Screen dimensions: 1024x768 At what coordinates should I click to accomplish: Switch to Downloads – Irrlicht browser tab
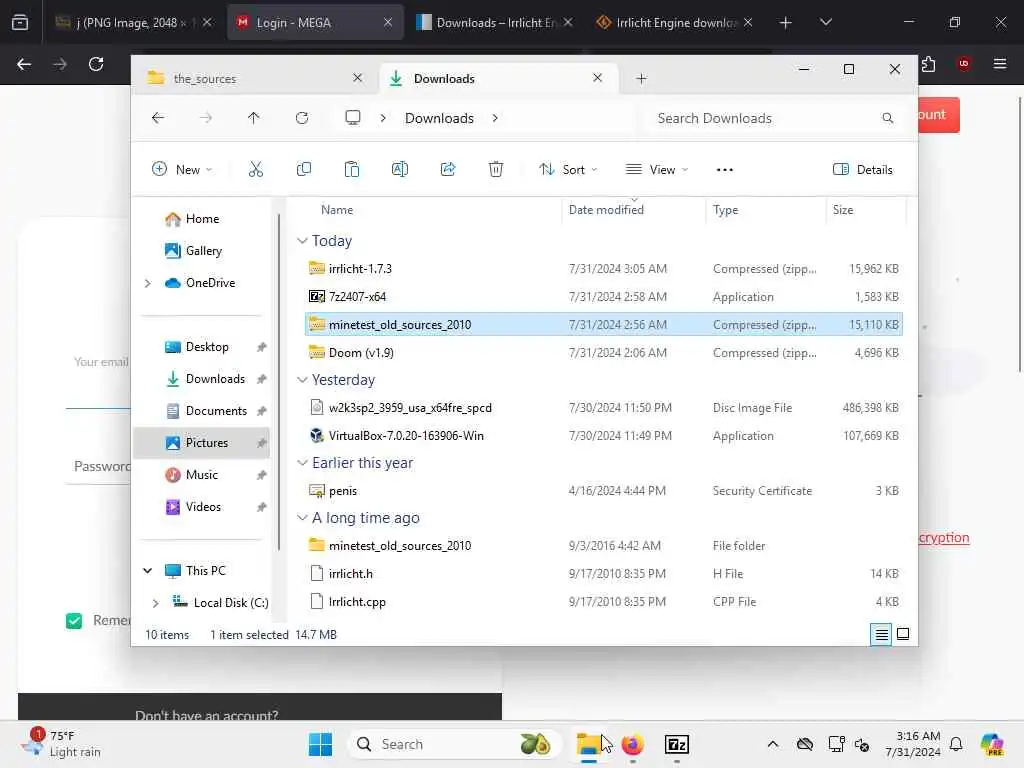tap(494, 23)
